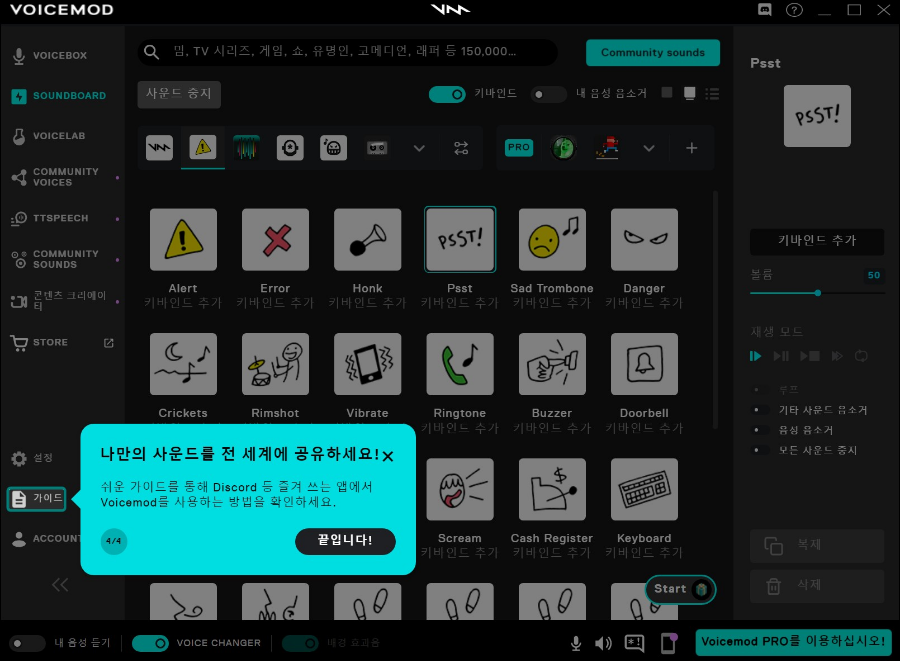Open TTSPEECH in sidebar
Image resolution: width=900 pixels, height=661 pixels.
point(62,218)
